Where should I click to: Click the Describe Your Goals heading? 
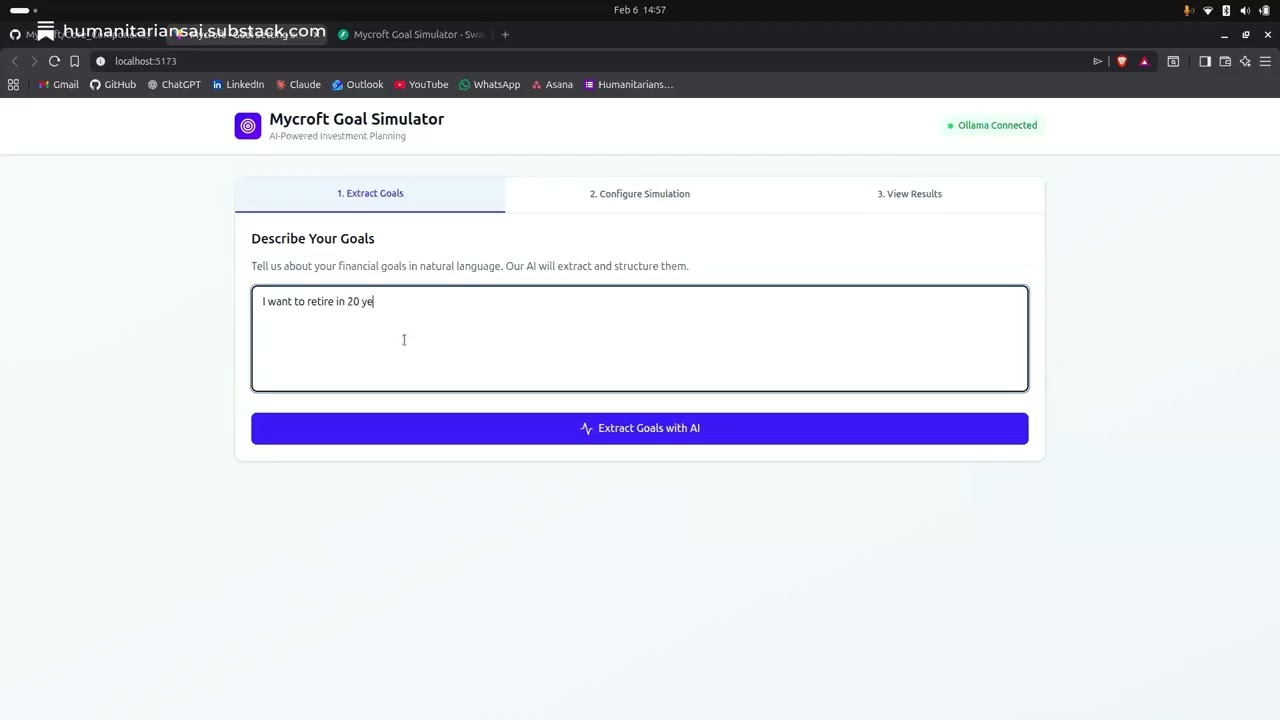(x=313, y=239)
